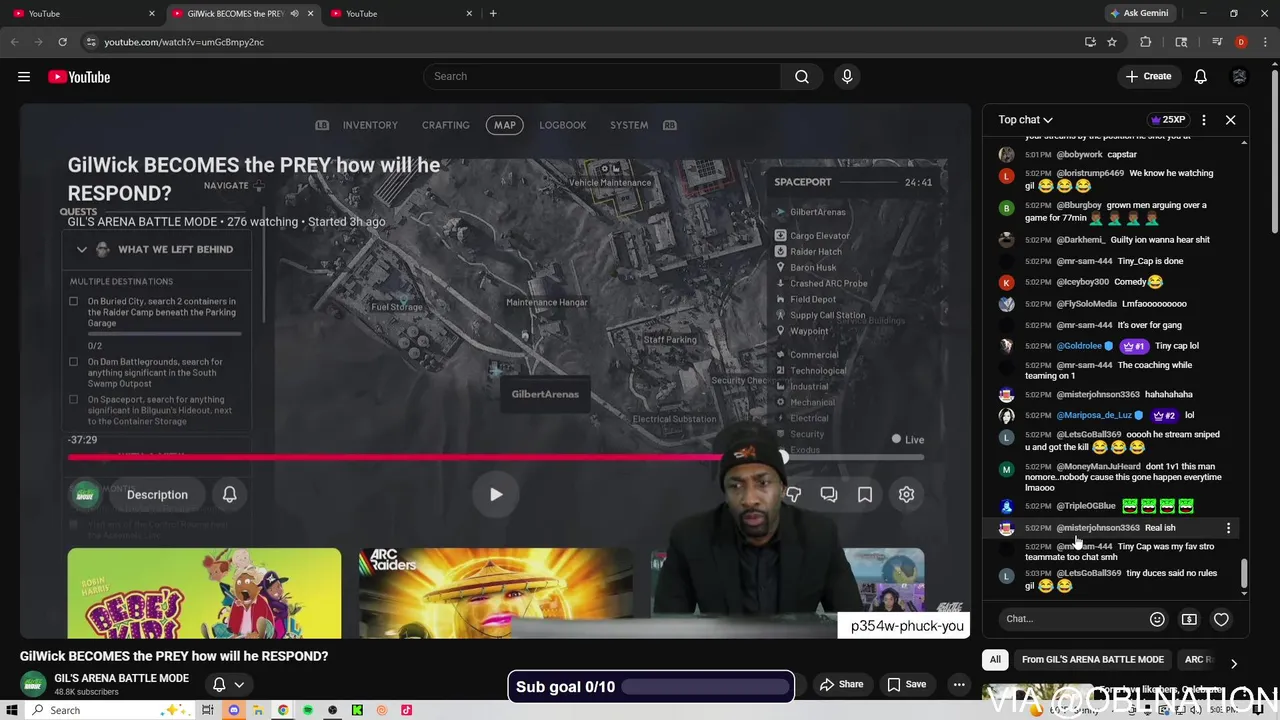Viewport: 1280px width, 720px height.
Task: Open YouTube notifications bell in header
Action: 1200,77
